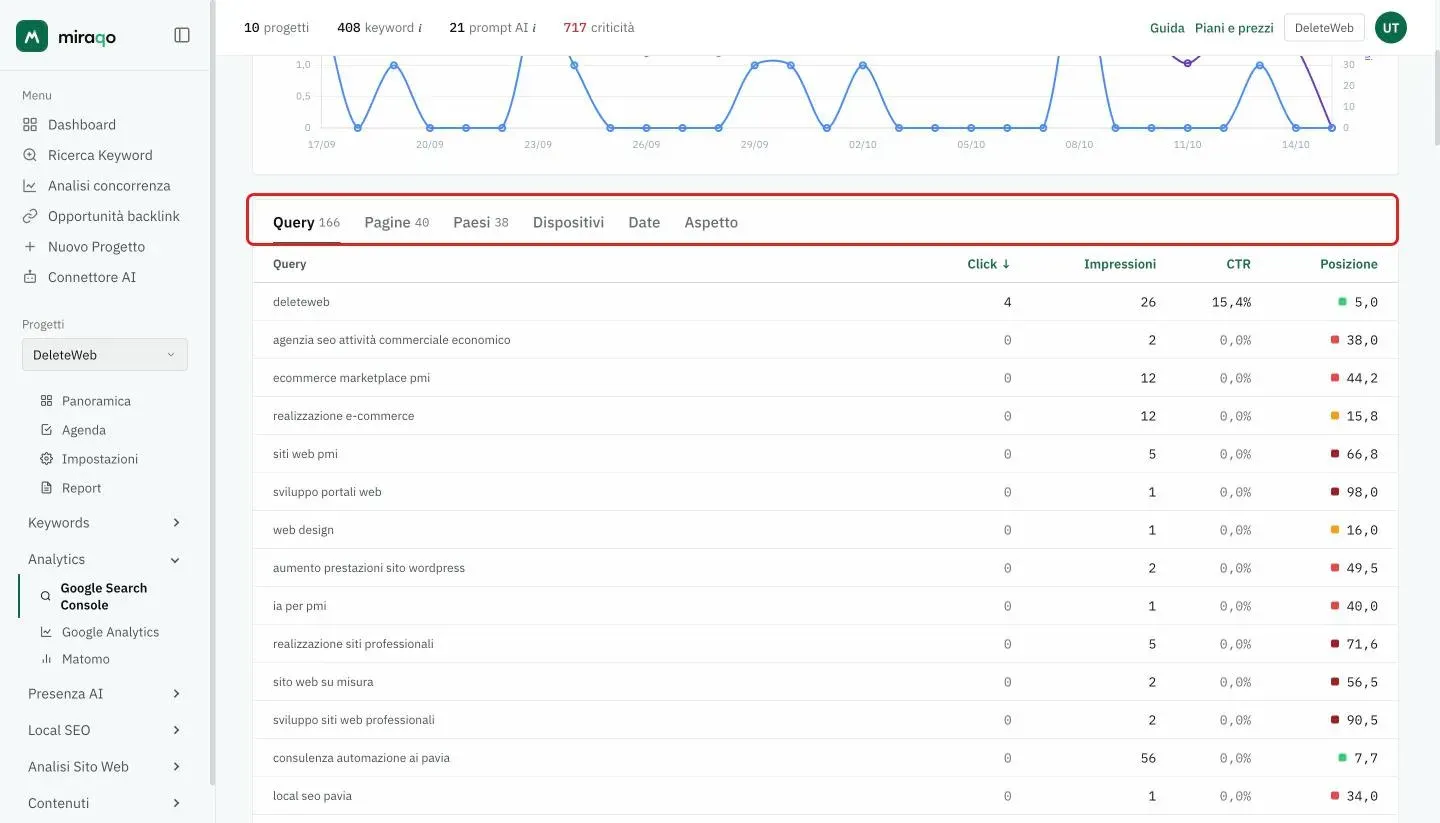The image size is (1440, 823).
Task: Switch to the Pagine tab
Action: [396, 222]
